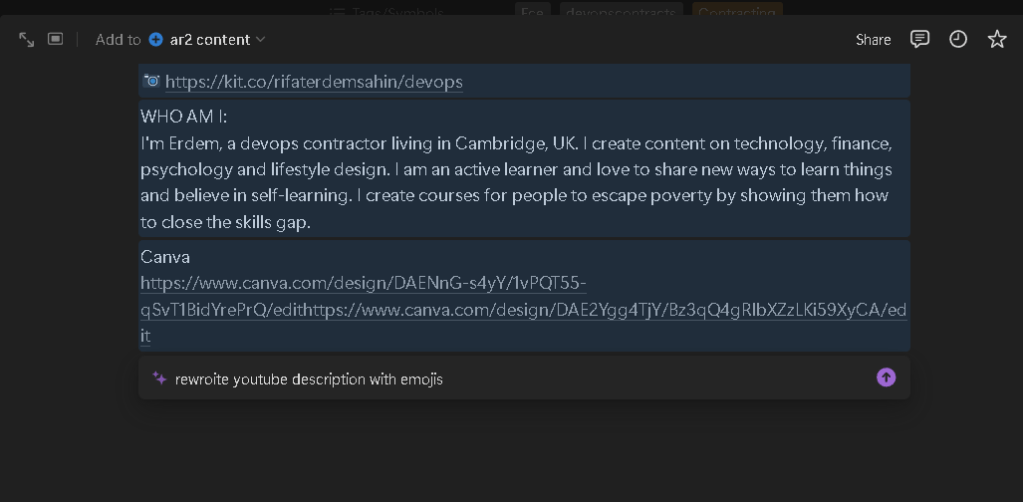The height and width of the screenshot is (502, 1023).
Task: Click the 'Canva' label text
Action: click(165, 257)
